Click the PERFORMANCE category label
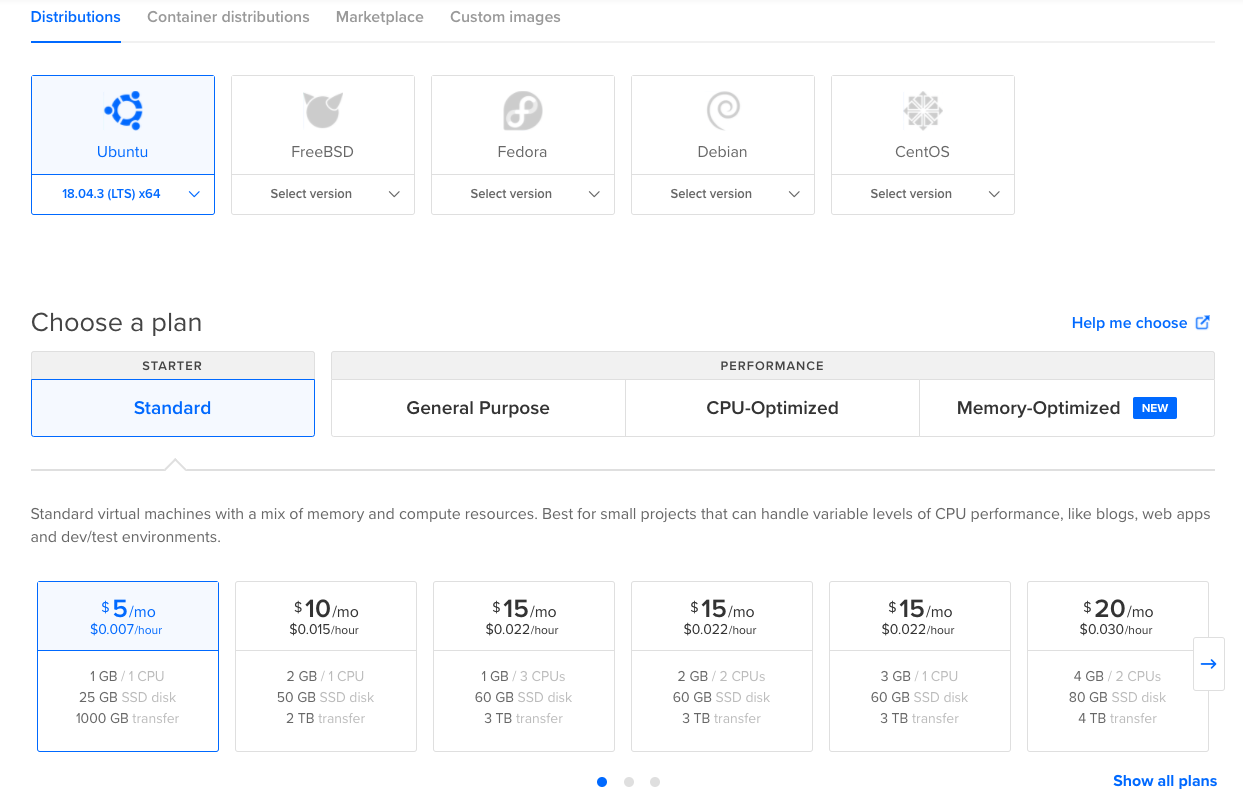Screen dimensions: 1243x801 tap(772, 366)
